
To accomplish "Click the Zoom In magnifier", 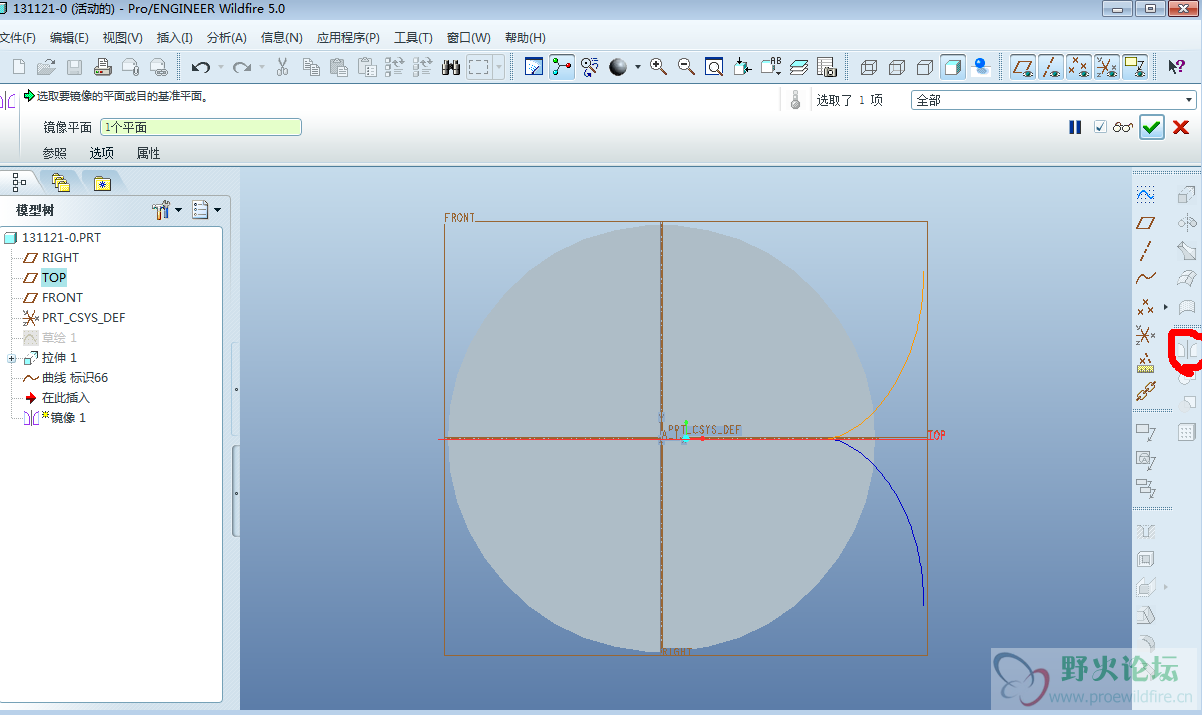I will [x=658, y=67].
